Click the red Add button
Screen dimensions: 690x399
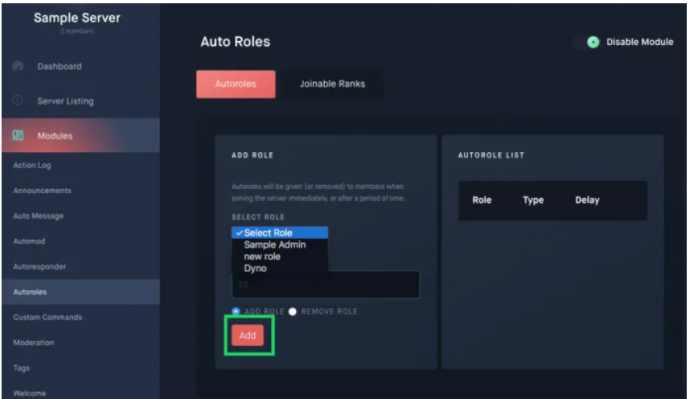248,335
